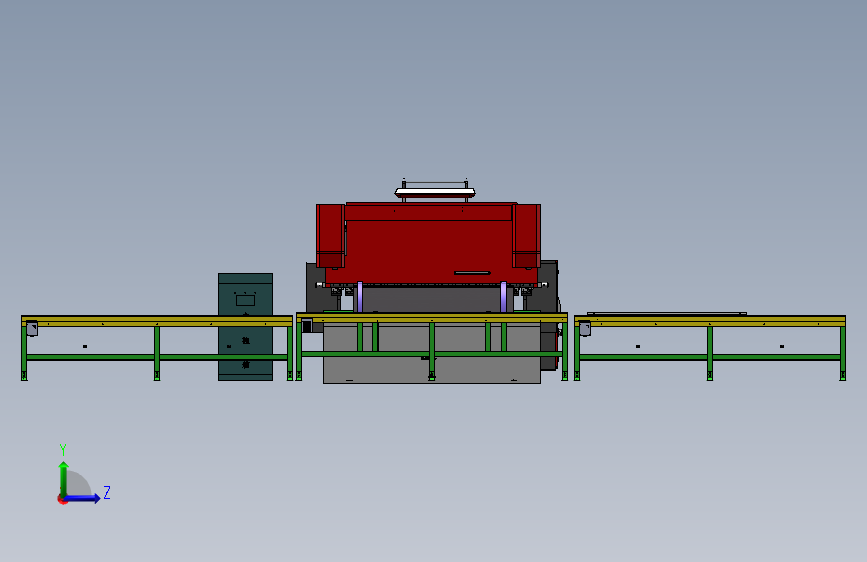Select the left table lower green crossbar
This screenshot has width=867, height=562.
tap(156, 357)
